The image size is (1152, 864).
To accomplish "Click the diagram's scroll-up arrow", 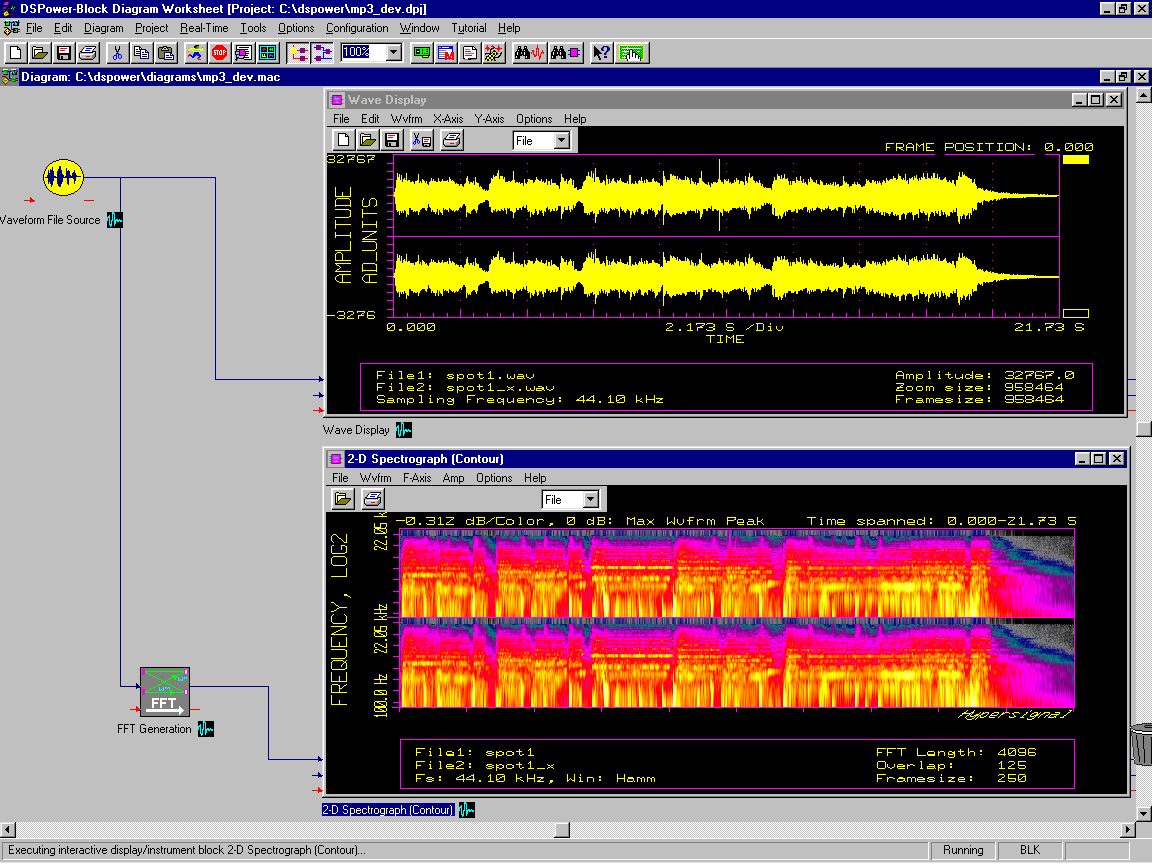I will (x=1144, y=95).
